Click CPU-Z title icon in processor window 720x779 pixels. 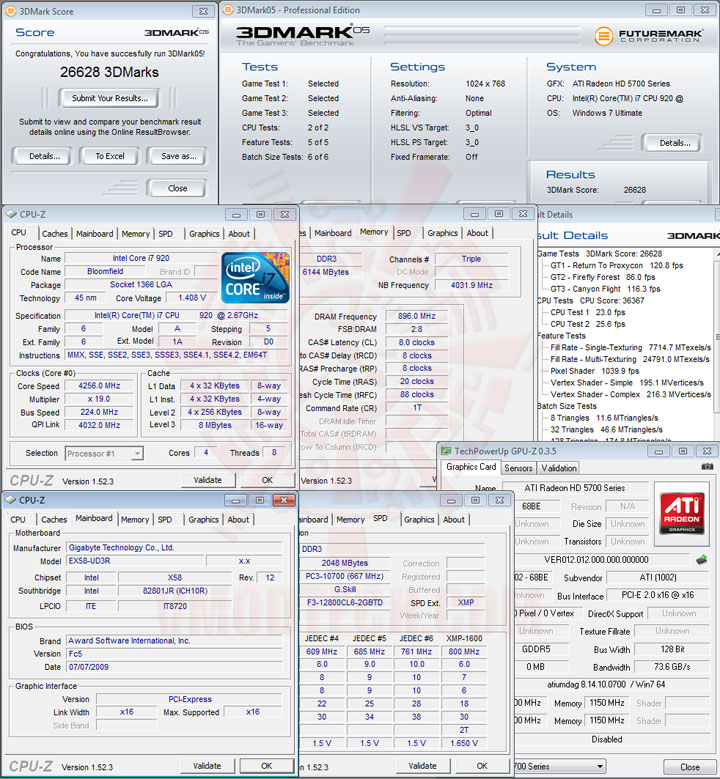click(x=11, y=214)
